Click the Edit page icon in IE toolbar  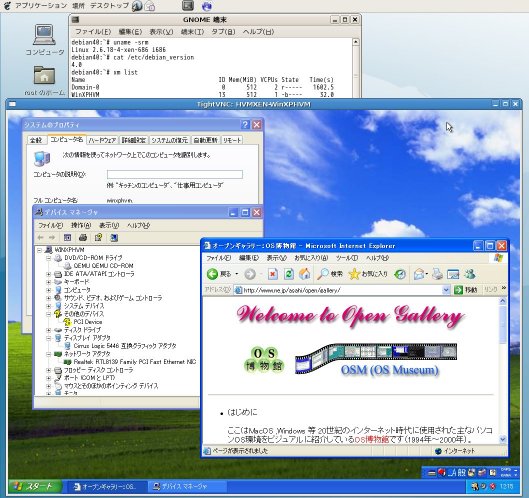coord(453,274)
